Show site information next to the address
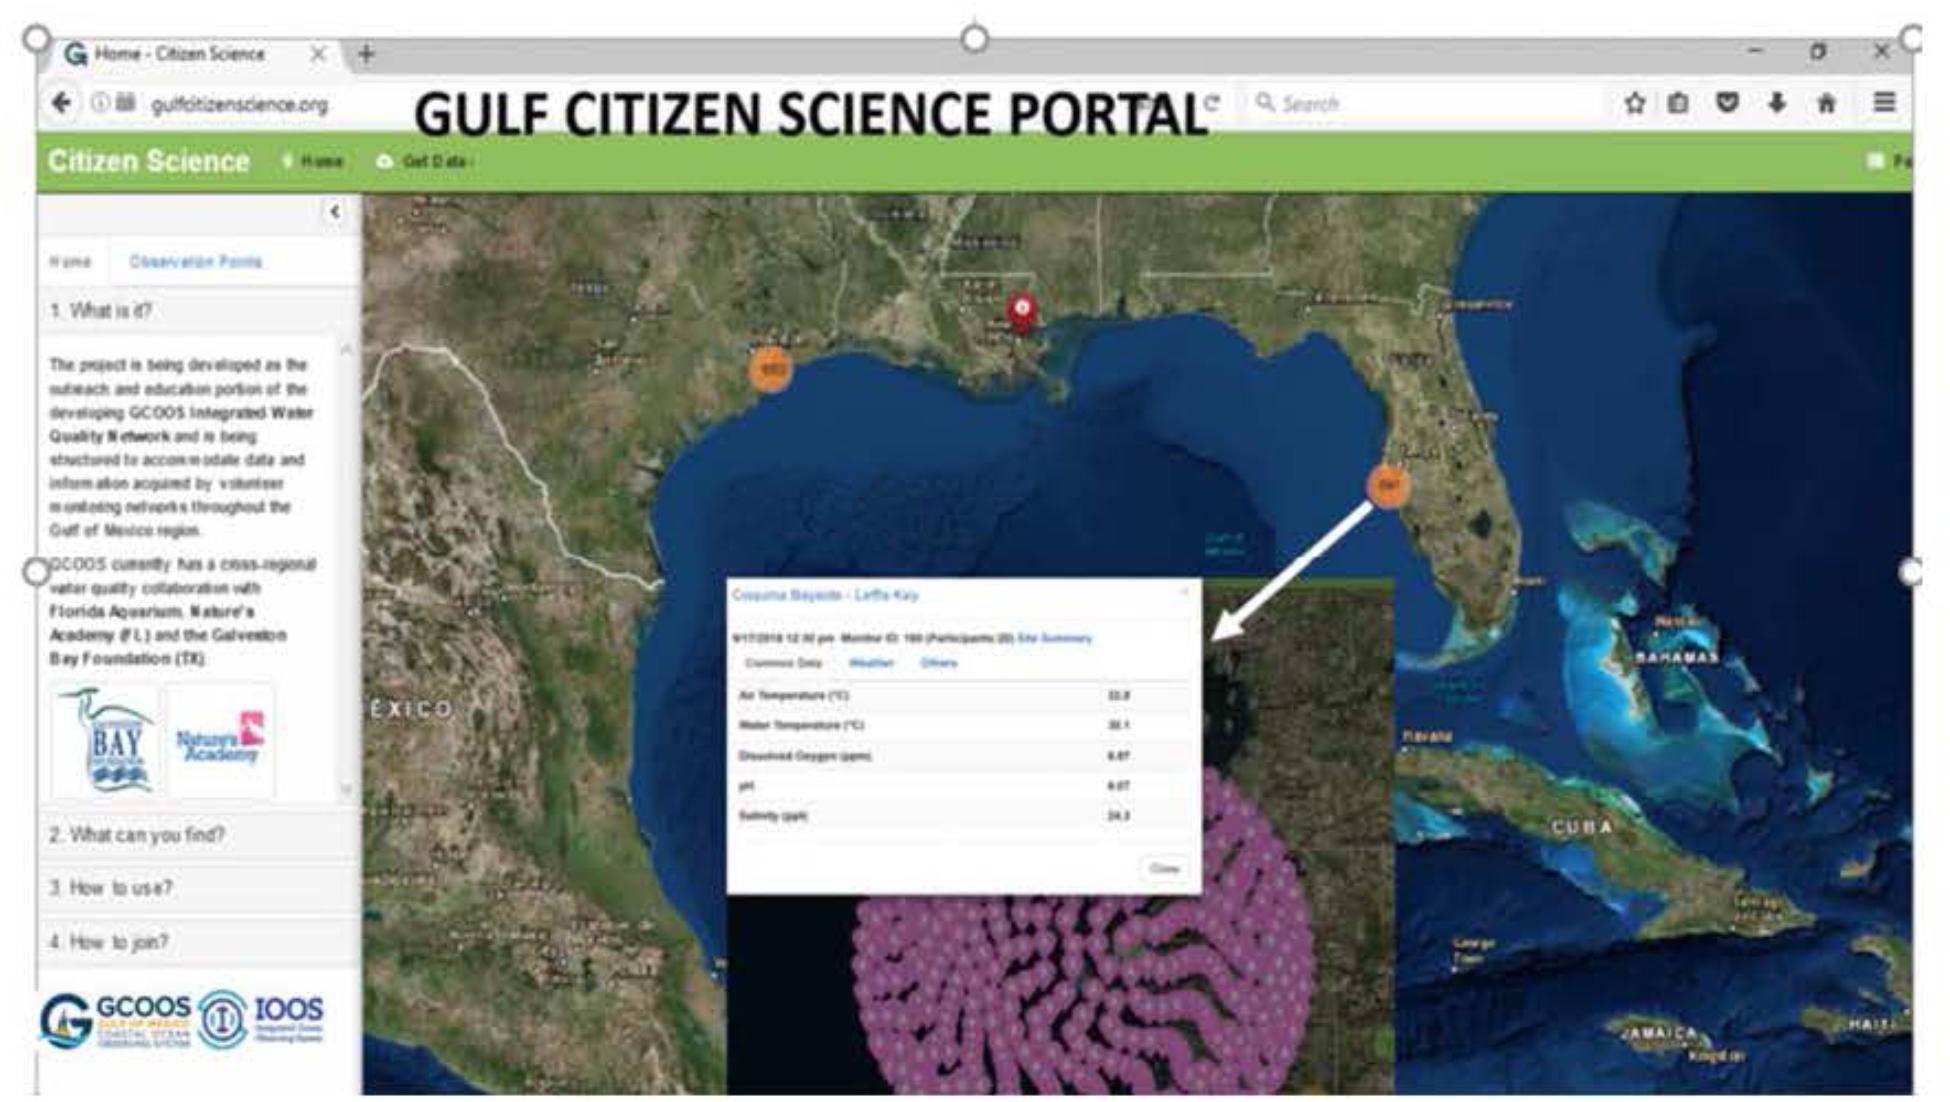The height and width of the screenshot is (1102, 1950). tap(100, 103)
